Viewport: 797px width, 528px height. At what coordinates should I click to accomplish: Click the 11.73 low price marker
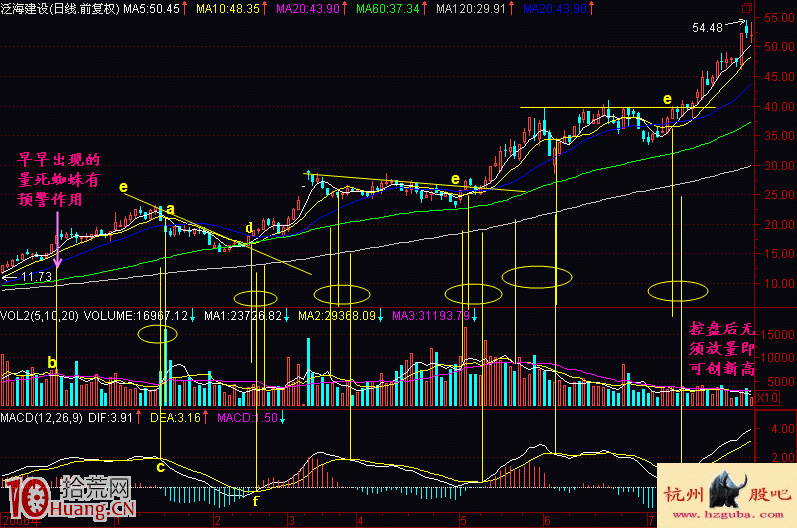pyautogui.click(x=37, y=277)
